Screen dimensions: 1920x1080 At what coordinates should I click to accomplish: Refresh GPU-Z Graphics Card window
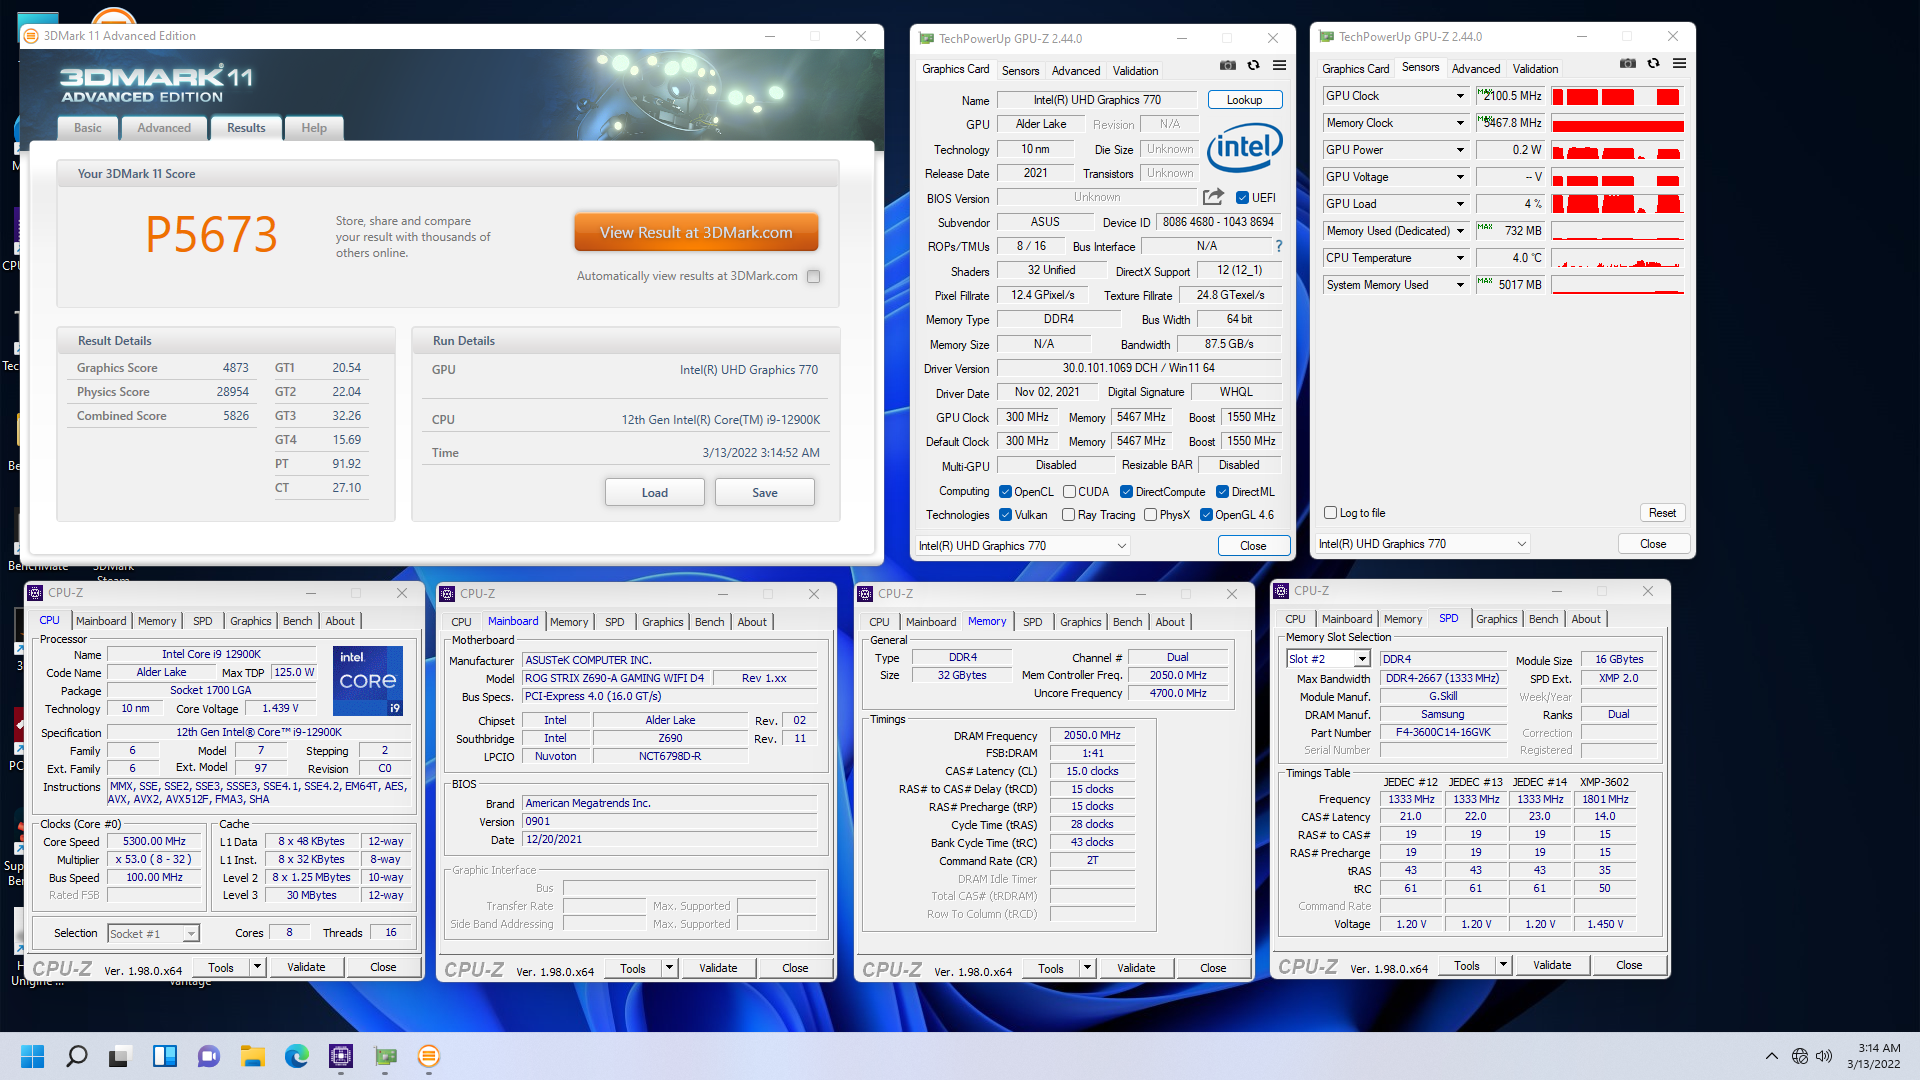(x=1253, y=66)
